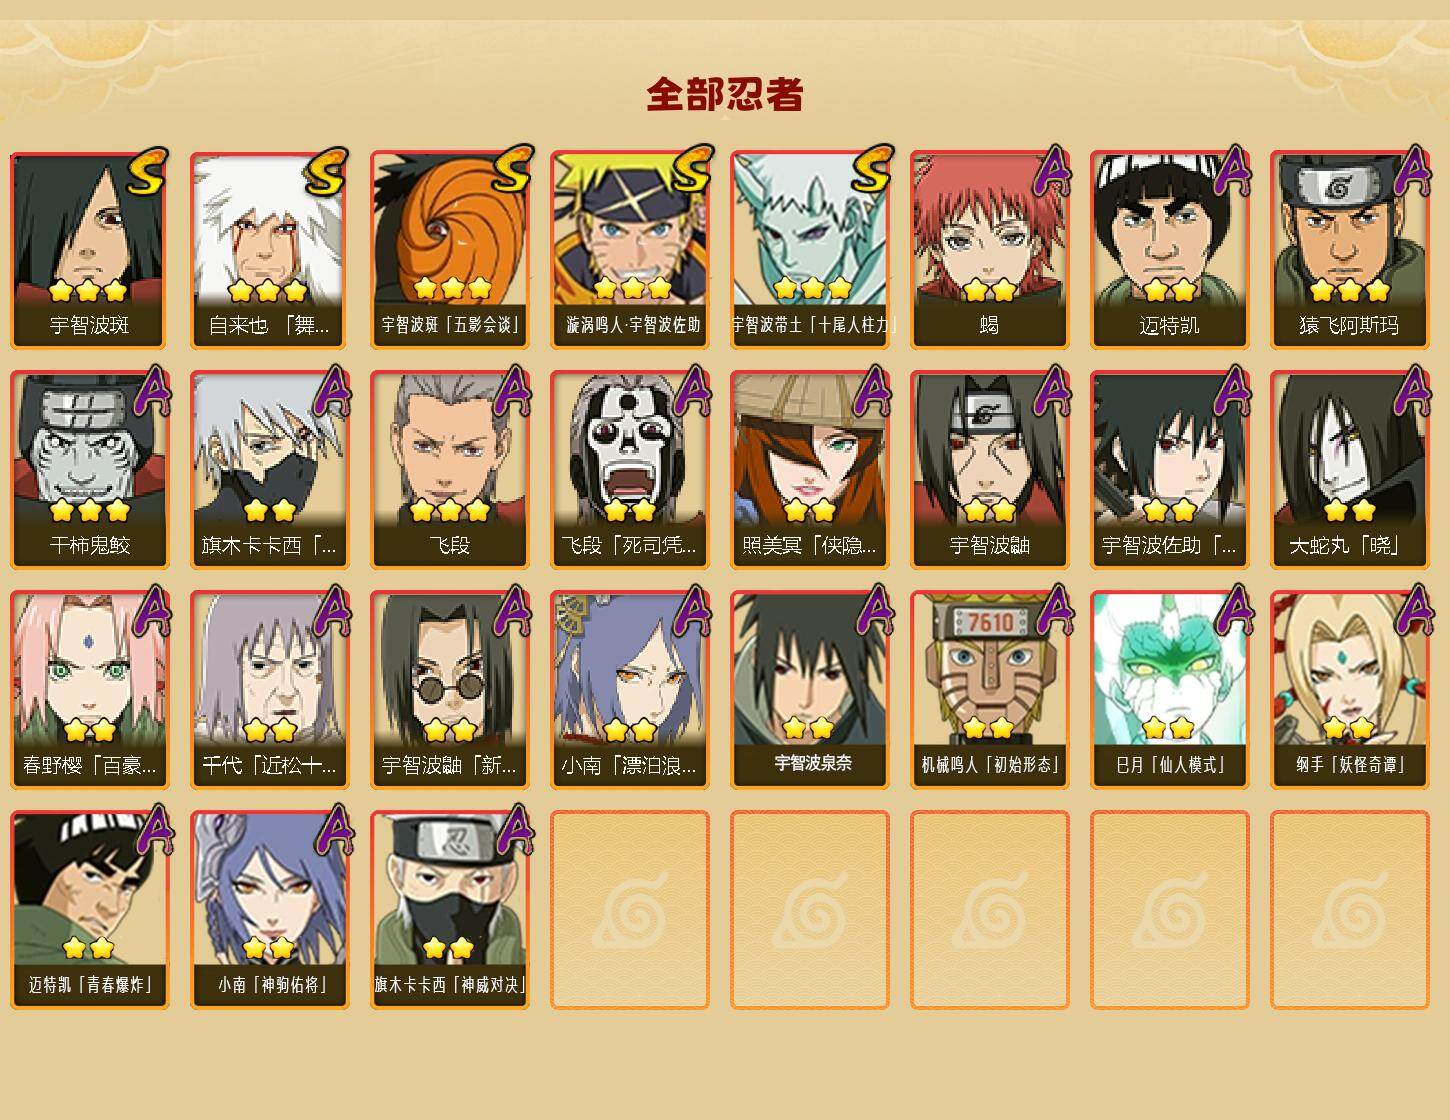This screenshot has width=1450, height=1120.
Task: Select the 干柿鬼鲛 ninja card
Action: point(90,470)
